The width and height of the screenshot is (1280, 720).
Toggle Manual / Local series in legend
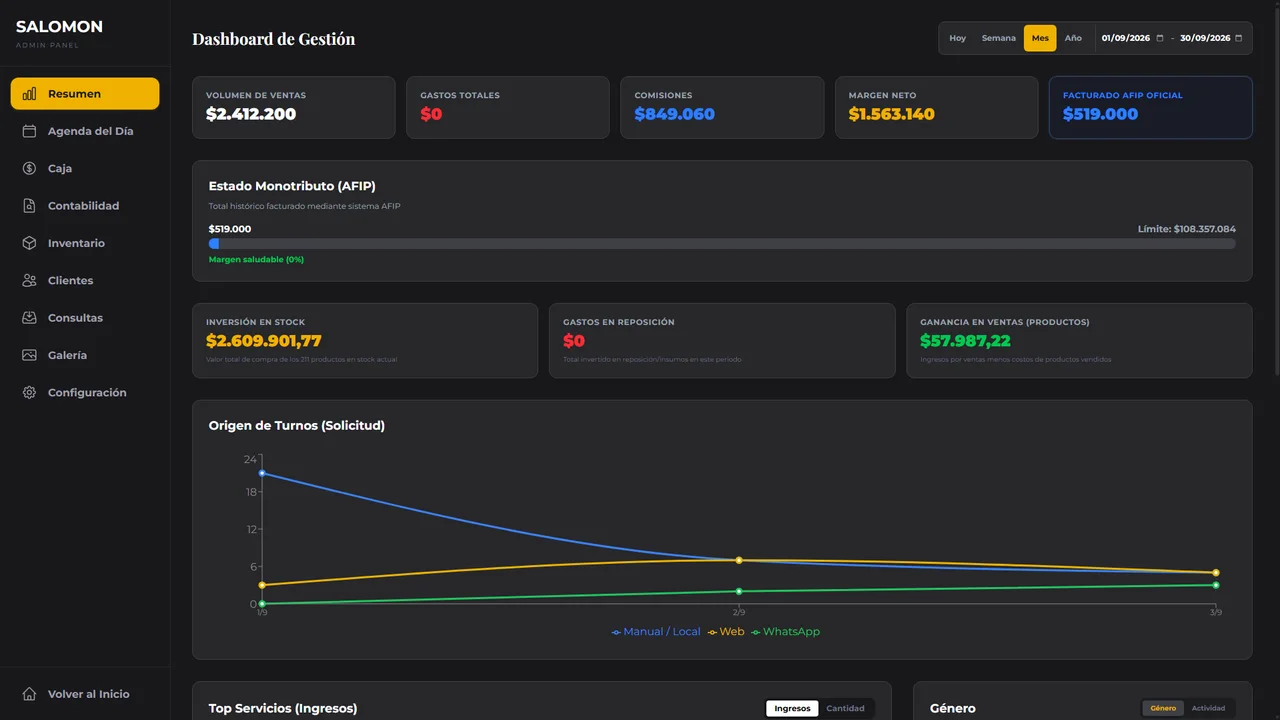click(656, 632)
